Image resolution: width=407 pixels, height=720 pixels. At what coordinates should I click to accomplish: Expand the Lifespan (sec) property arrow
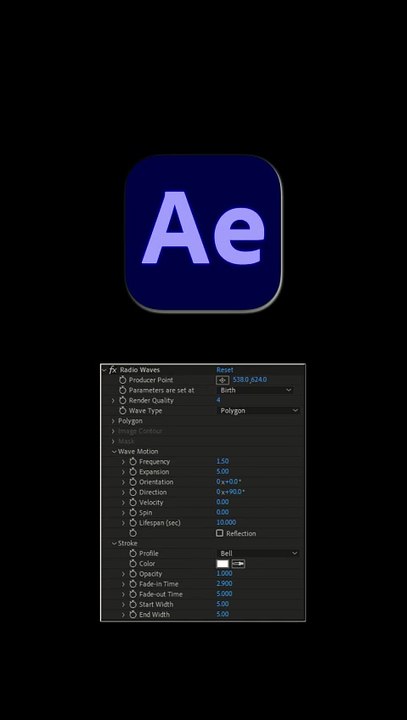click(123, 523)
